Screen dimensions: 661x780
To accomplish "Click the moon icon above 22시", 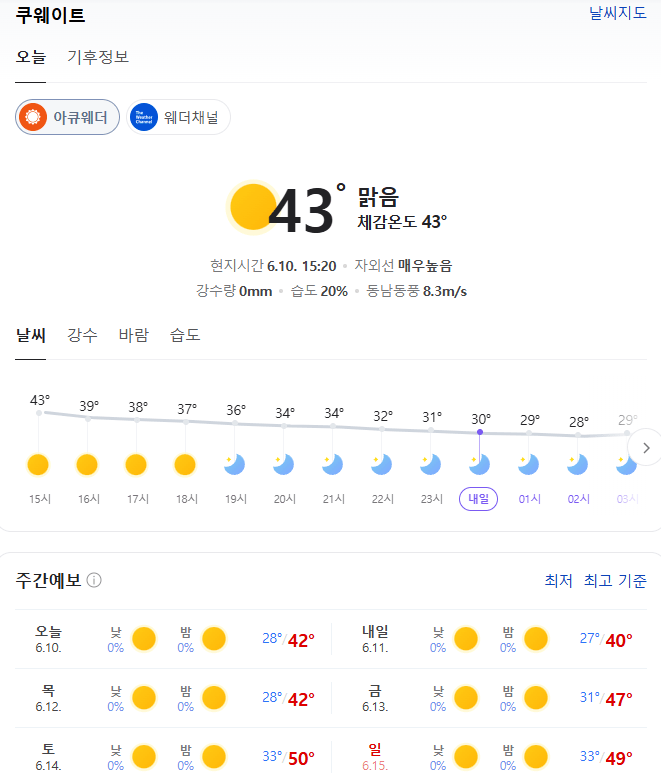I will (383, 464).
